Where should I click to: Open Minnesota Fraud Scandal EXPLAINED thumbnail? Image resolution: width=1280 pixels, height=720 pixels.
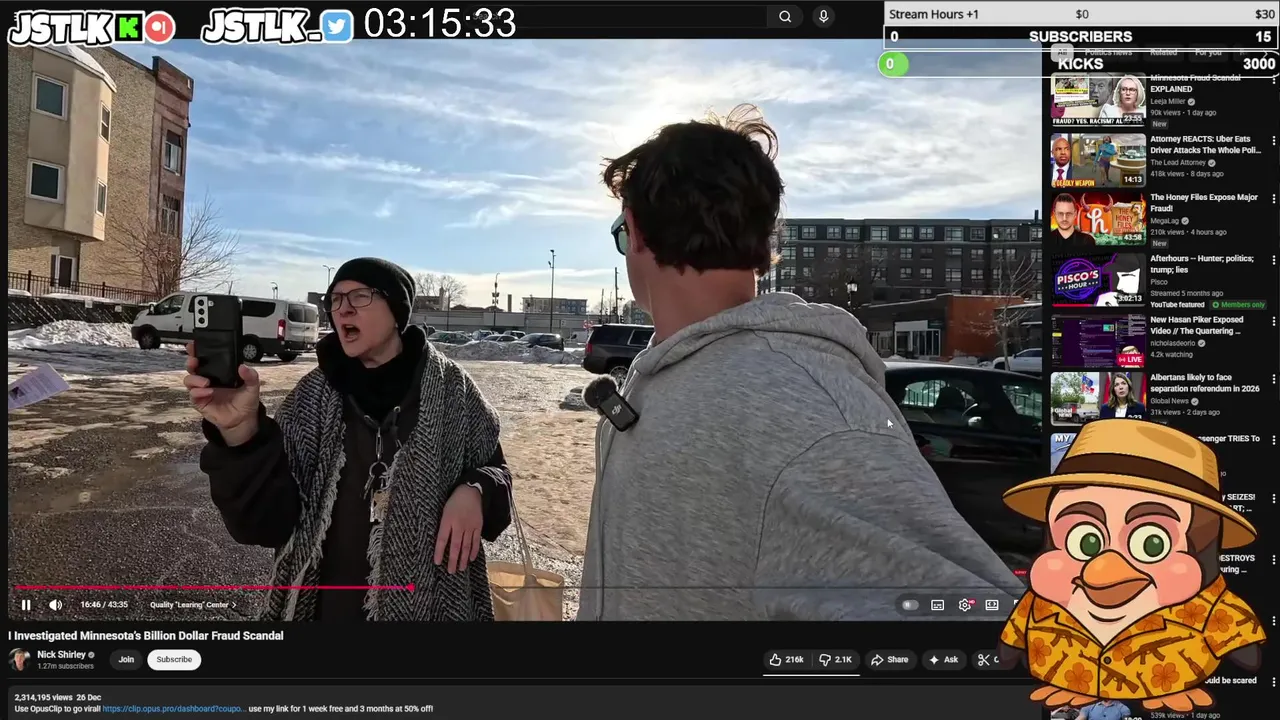pos(1098,102)
